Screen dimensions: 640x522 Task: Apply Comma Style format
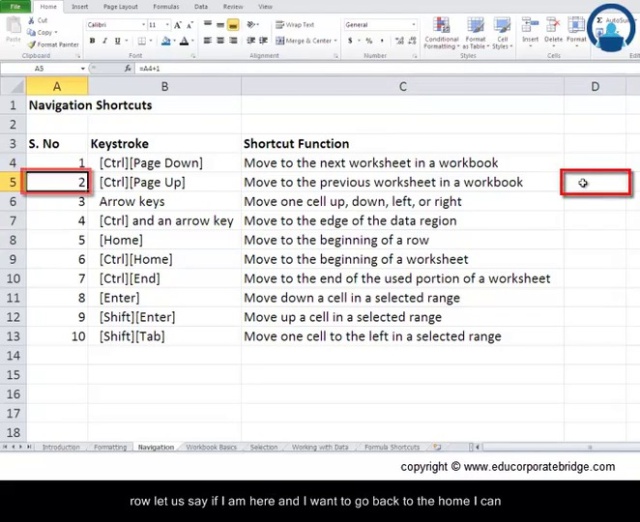[382, 41]
